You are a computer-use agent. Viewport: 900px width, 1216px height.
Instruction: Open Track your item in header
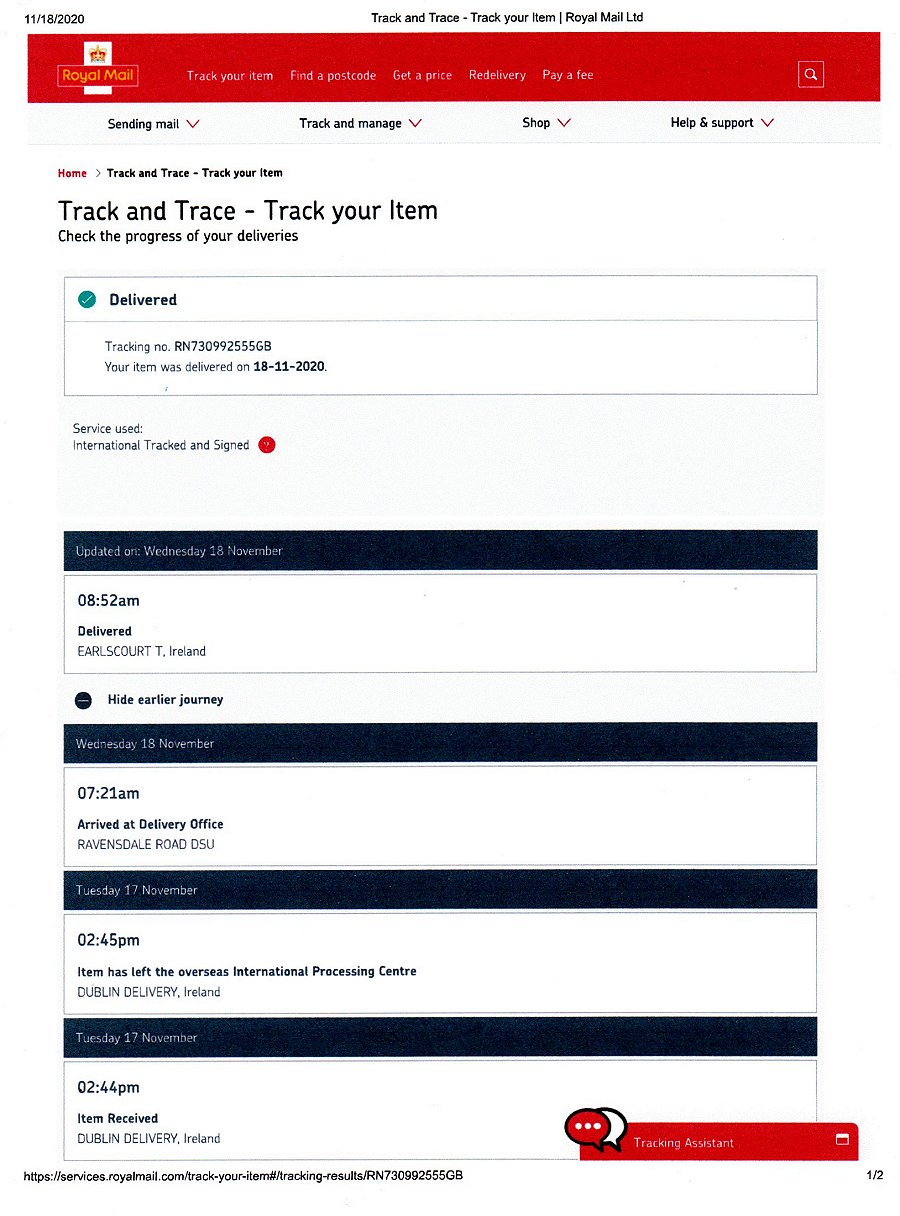tap(230, 76)
